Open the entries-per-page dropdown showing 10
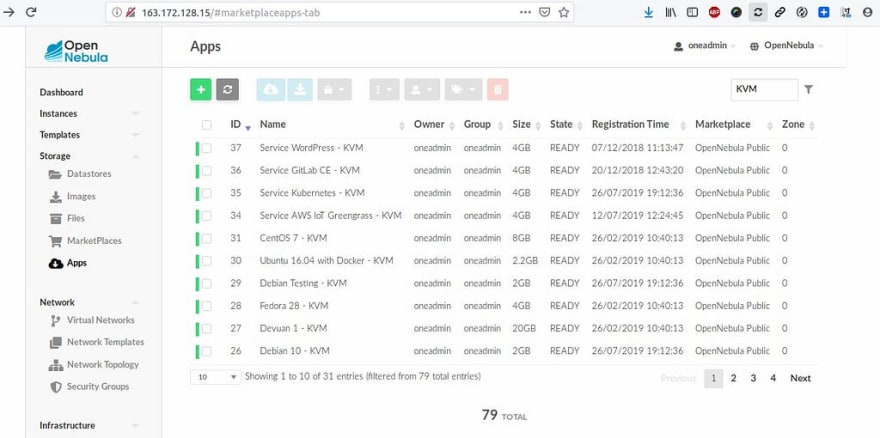The image size is (880, 438). tap(216, 377)
